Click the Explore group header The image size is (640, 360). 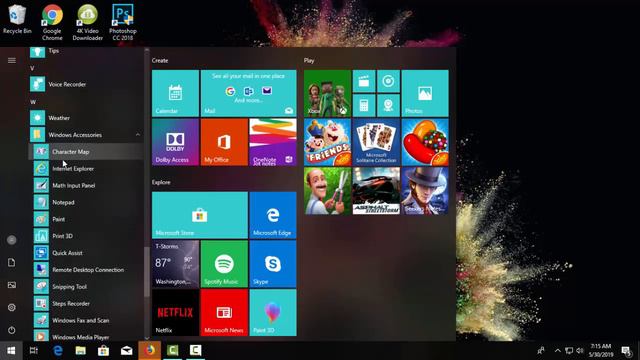161,182
